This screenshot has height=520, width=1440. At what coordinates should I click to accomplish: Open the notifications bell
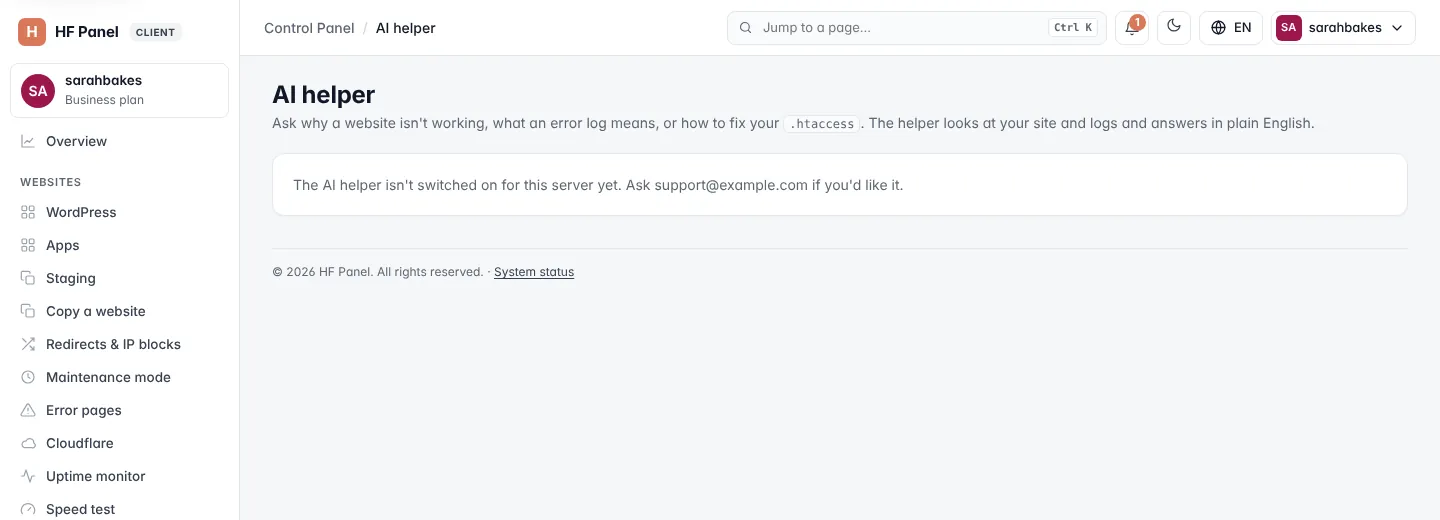[x=1132, y=28]
